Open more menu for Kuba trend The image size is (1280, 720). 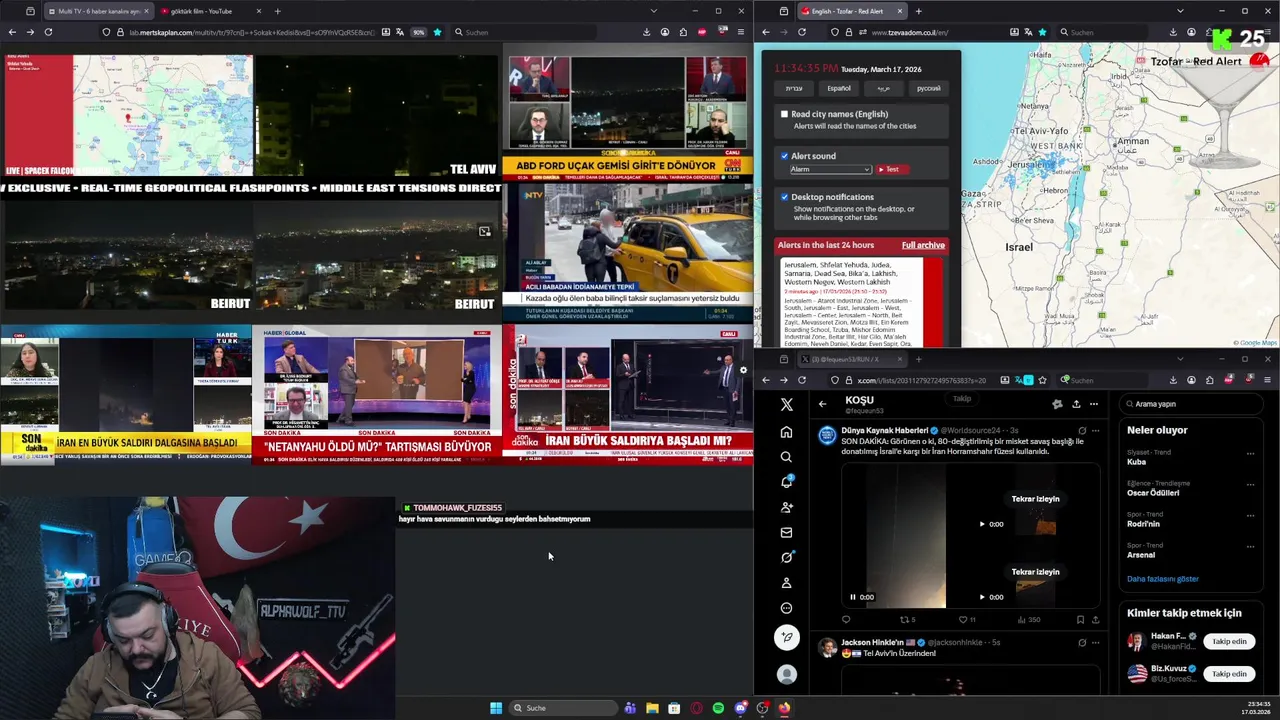coord(1250,453)
